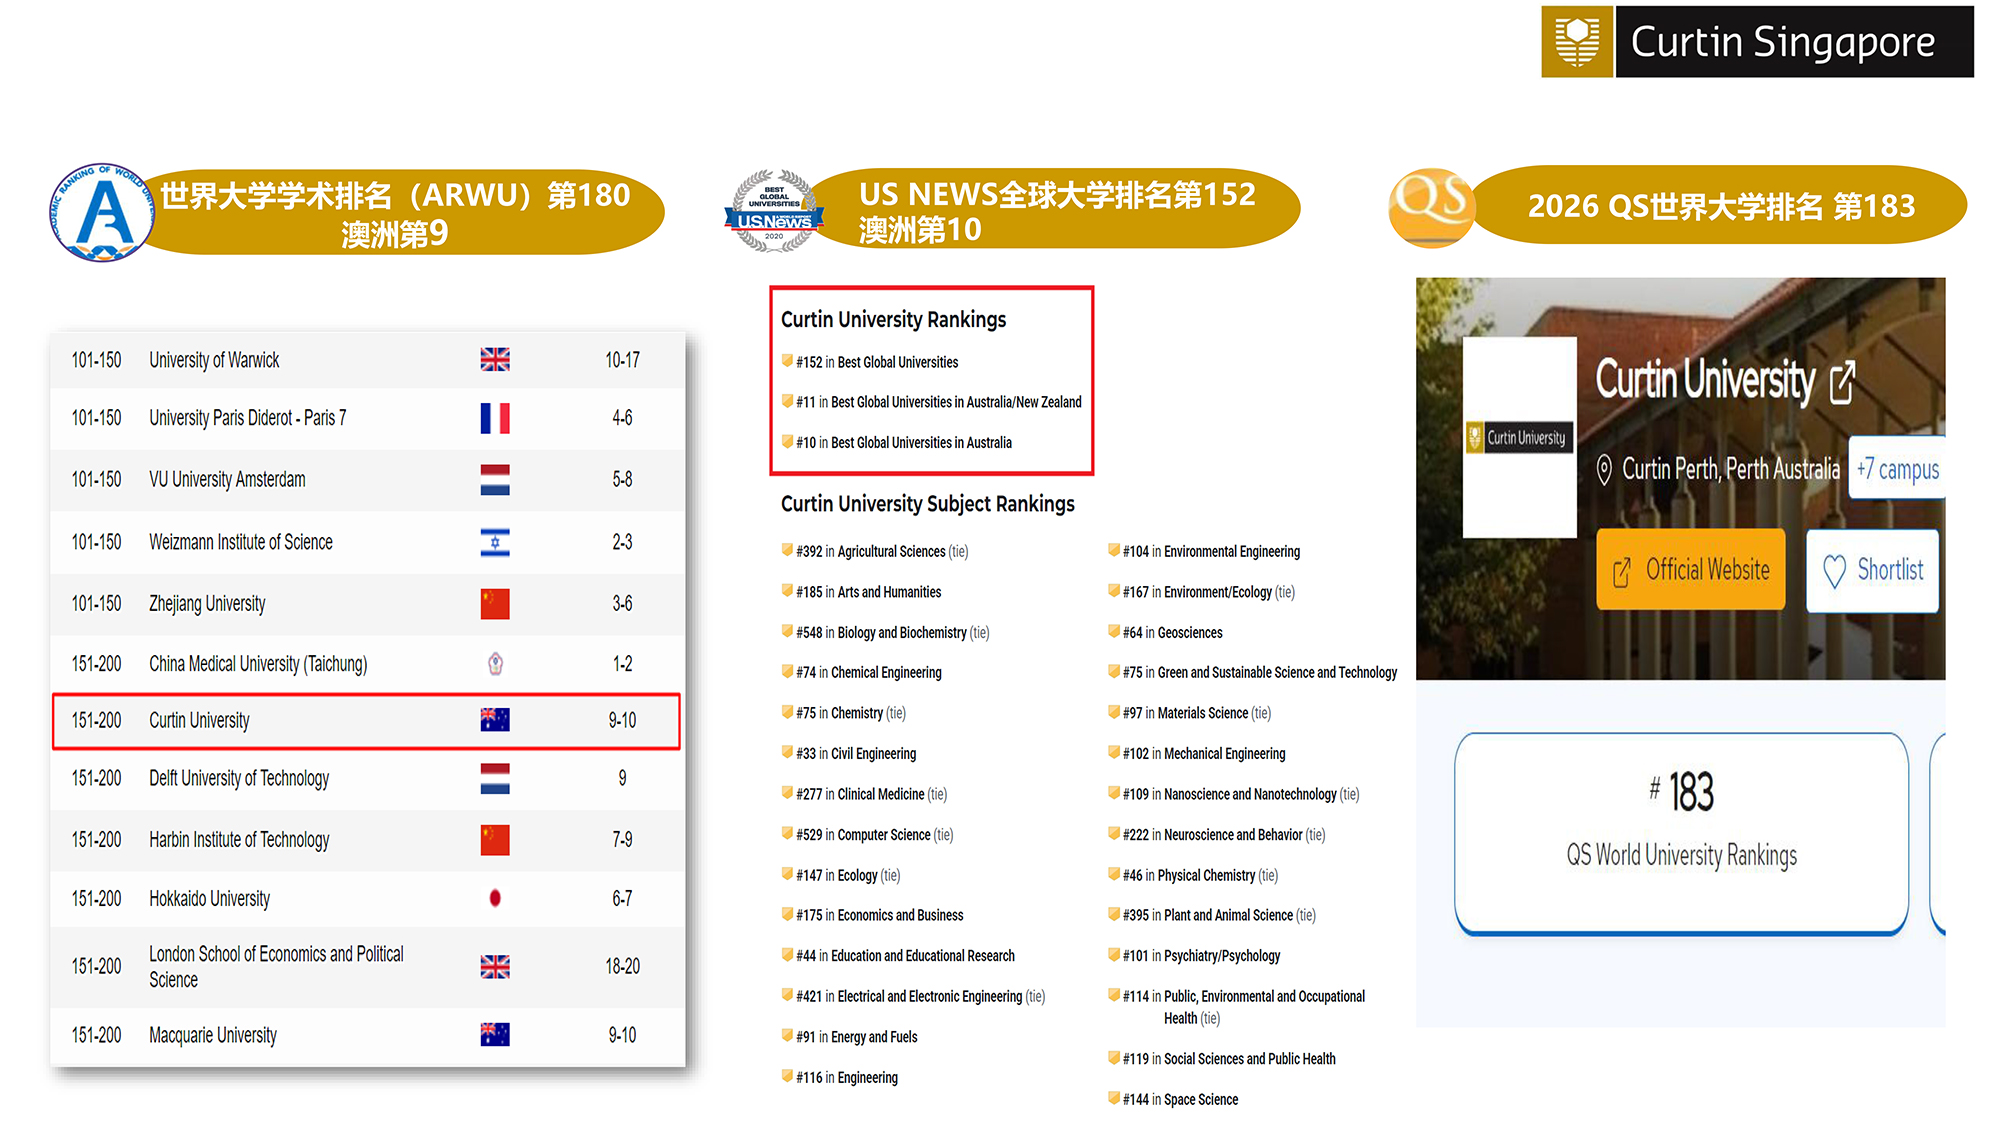The height and width of the screenshot is (1125, 2000).
Task: Click the Official Website button
Action: (1690, 570)
